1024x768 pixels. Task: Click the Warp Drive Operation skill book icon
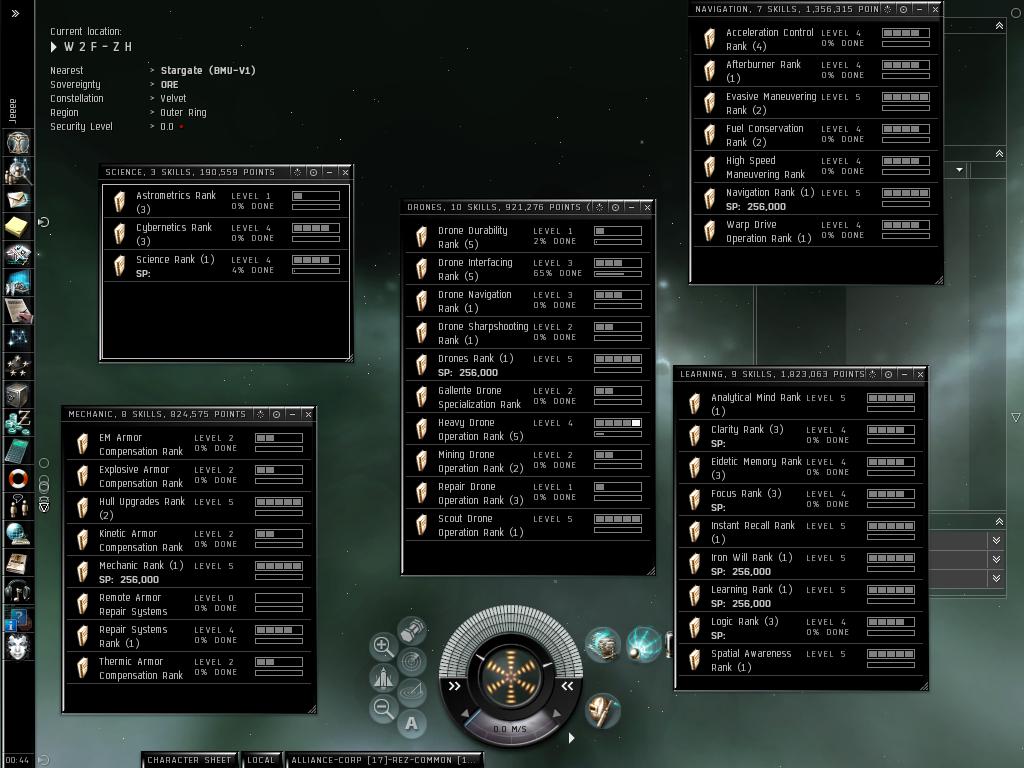click(x=709, y=231)
